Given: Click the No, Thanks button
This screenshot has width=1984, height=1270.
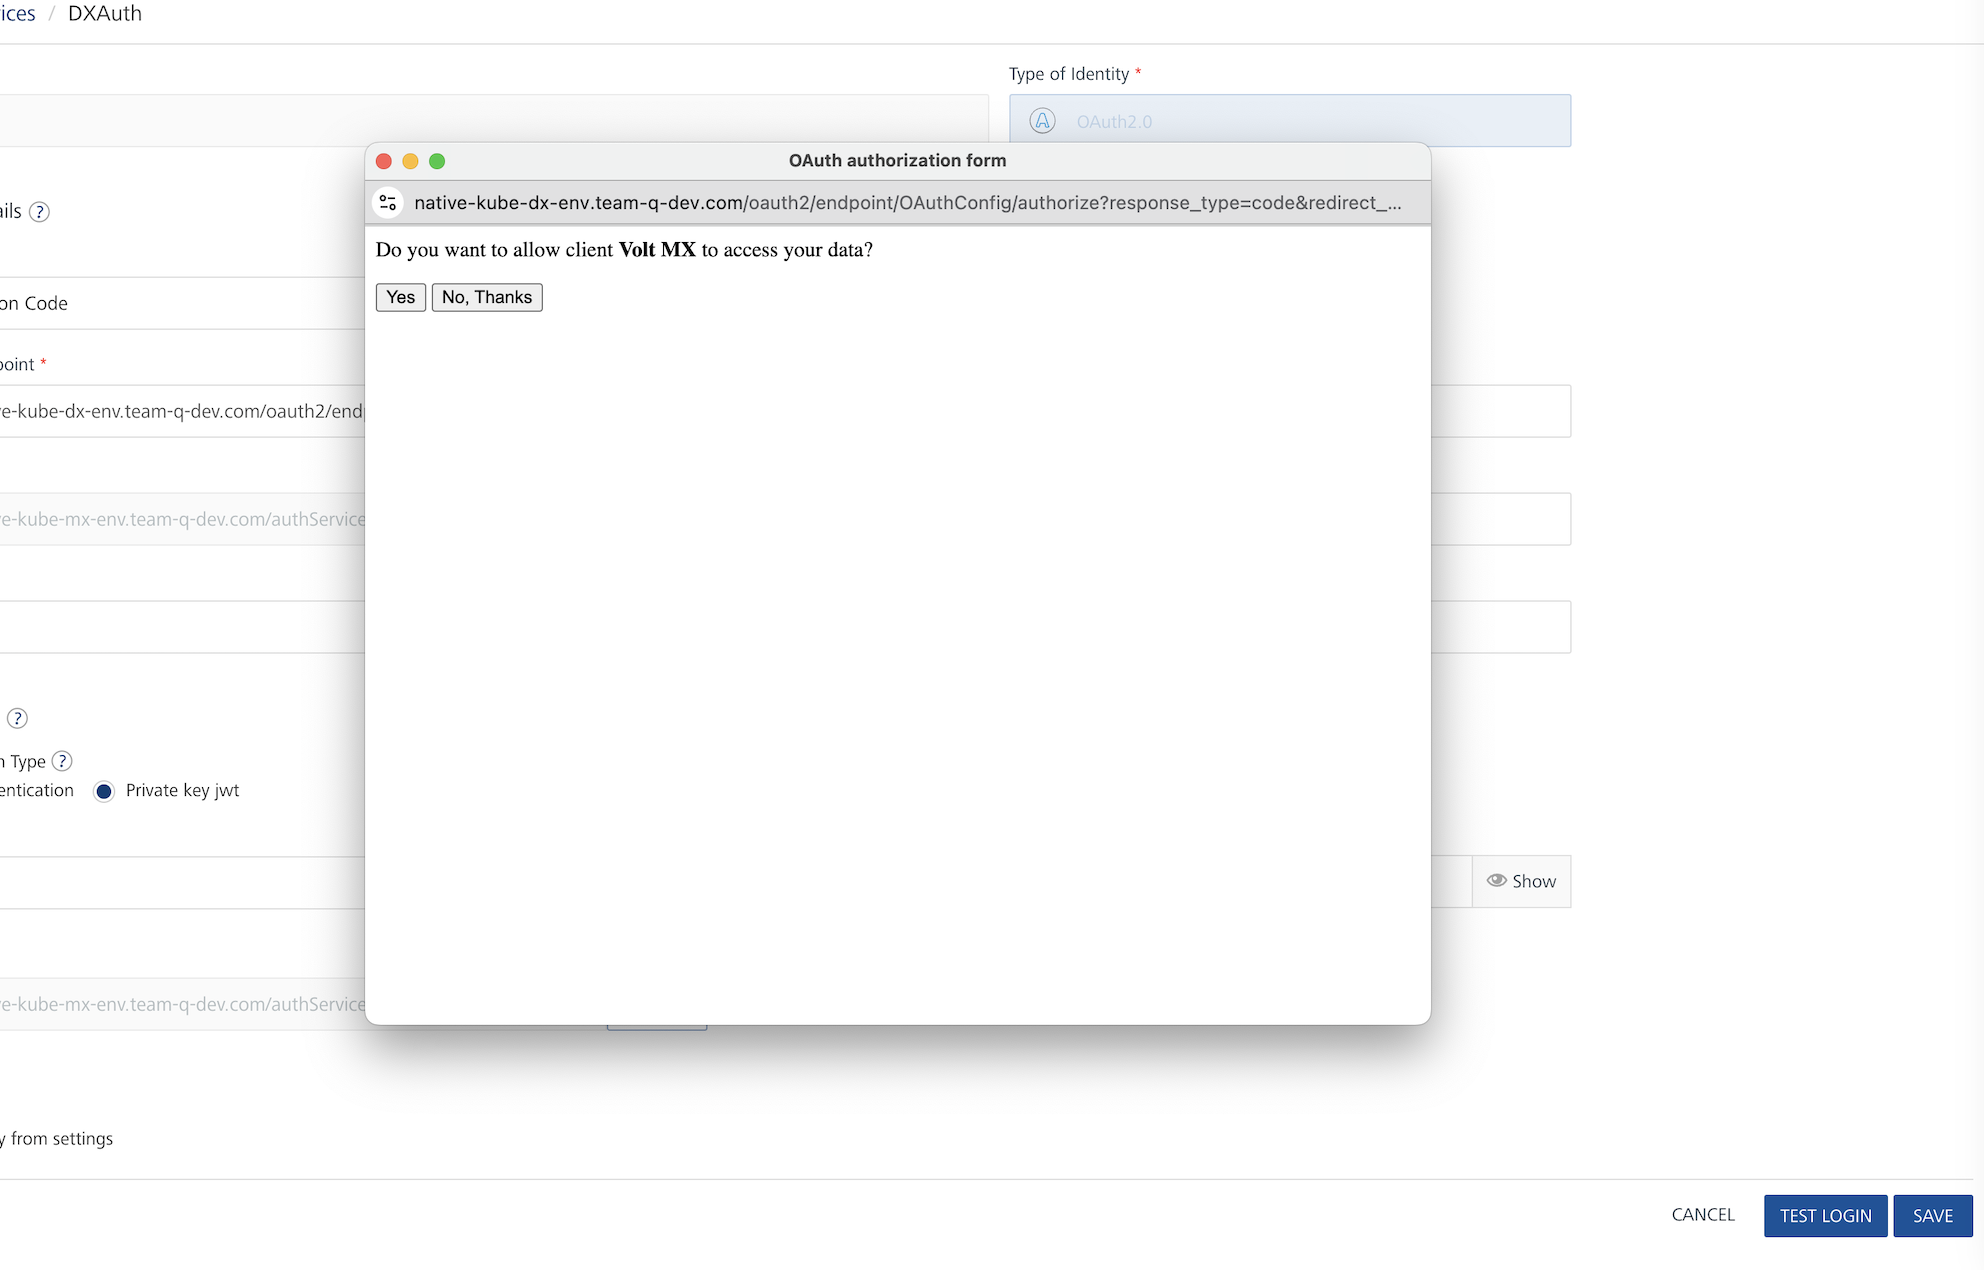Looking at the screenshot, I should click(x=487, y=297).
